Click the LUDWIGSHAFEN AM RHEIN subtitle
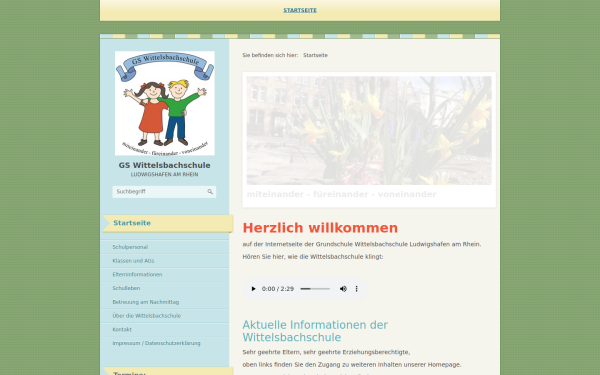 point(165,175)
